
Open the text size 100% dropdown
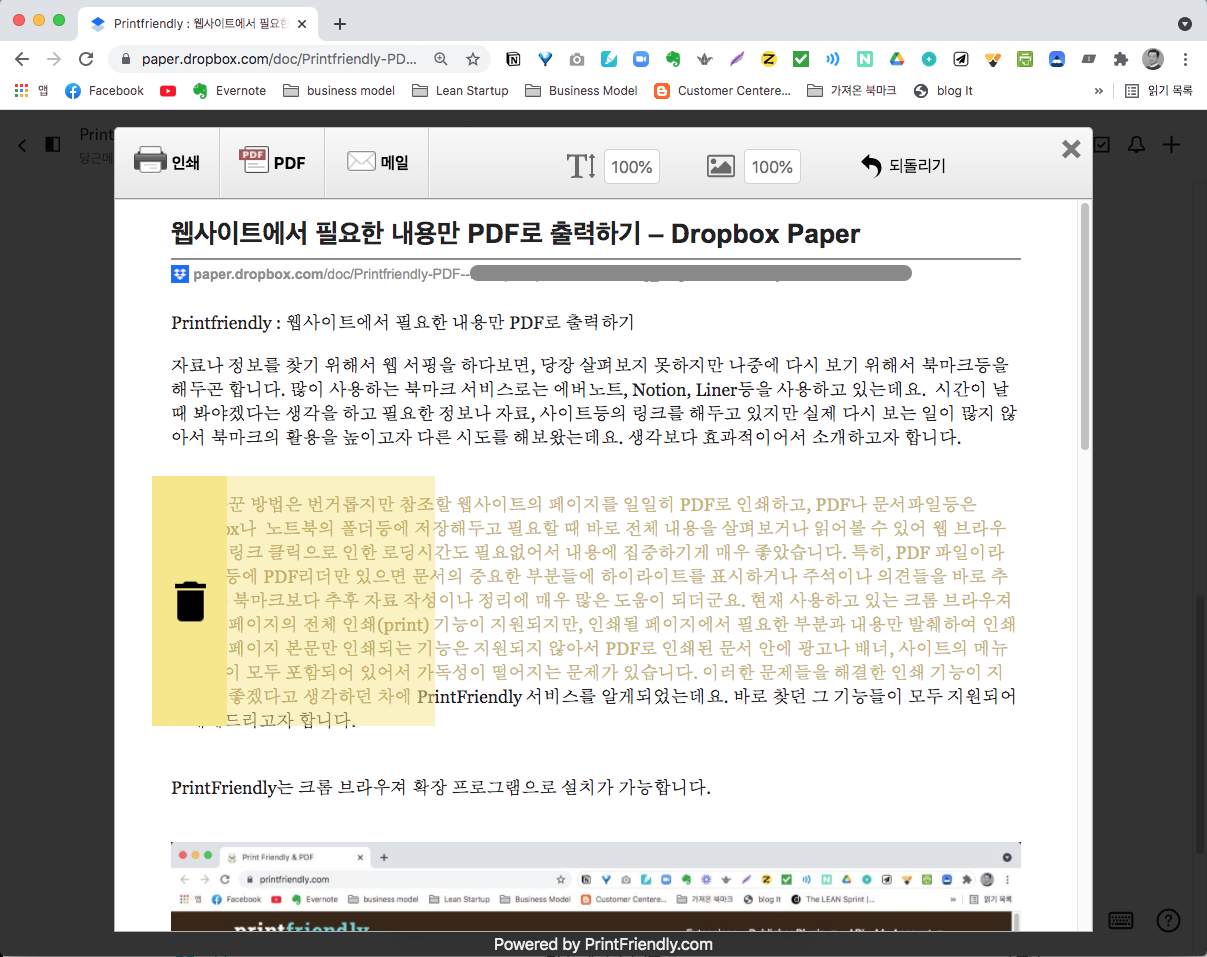coord(632,167)
